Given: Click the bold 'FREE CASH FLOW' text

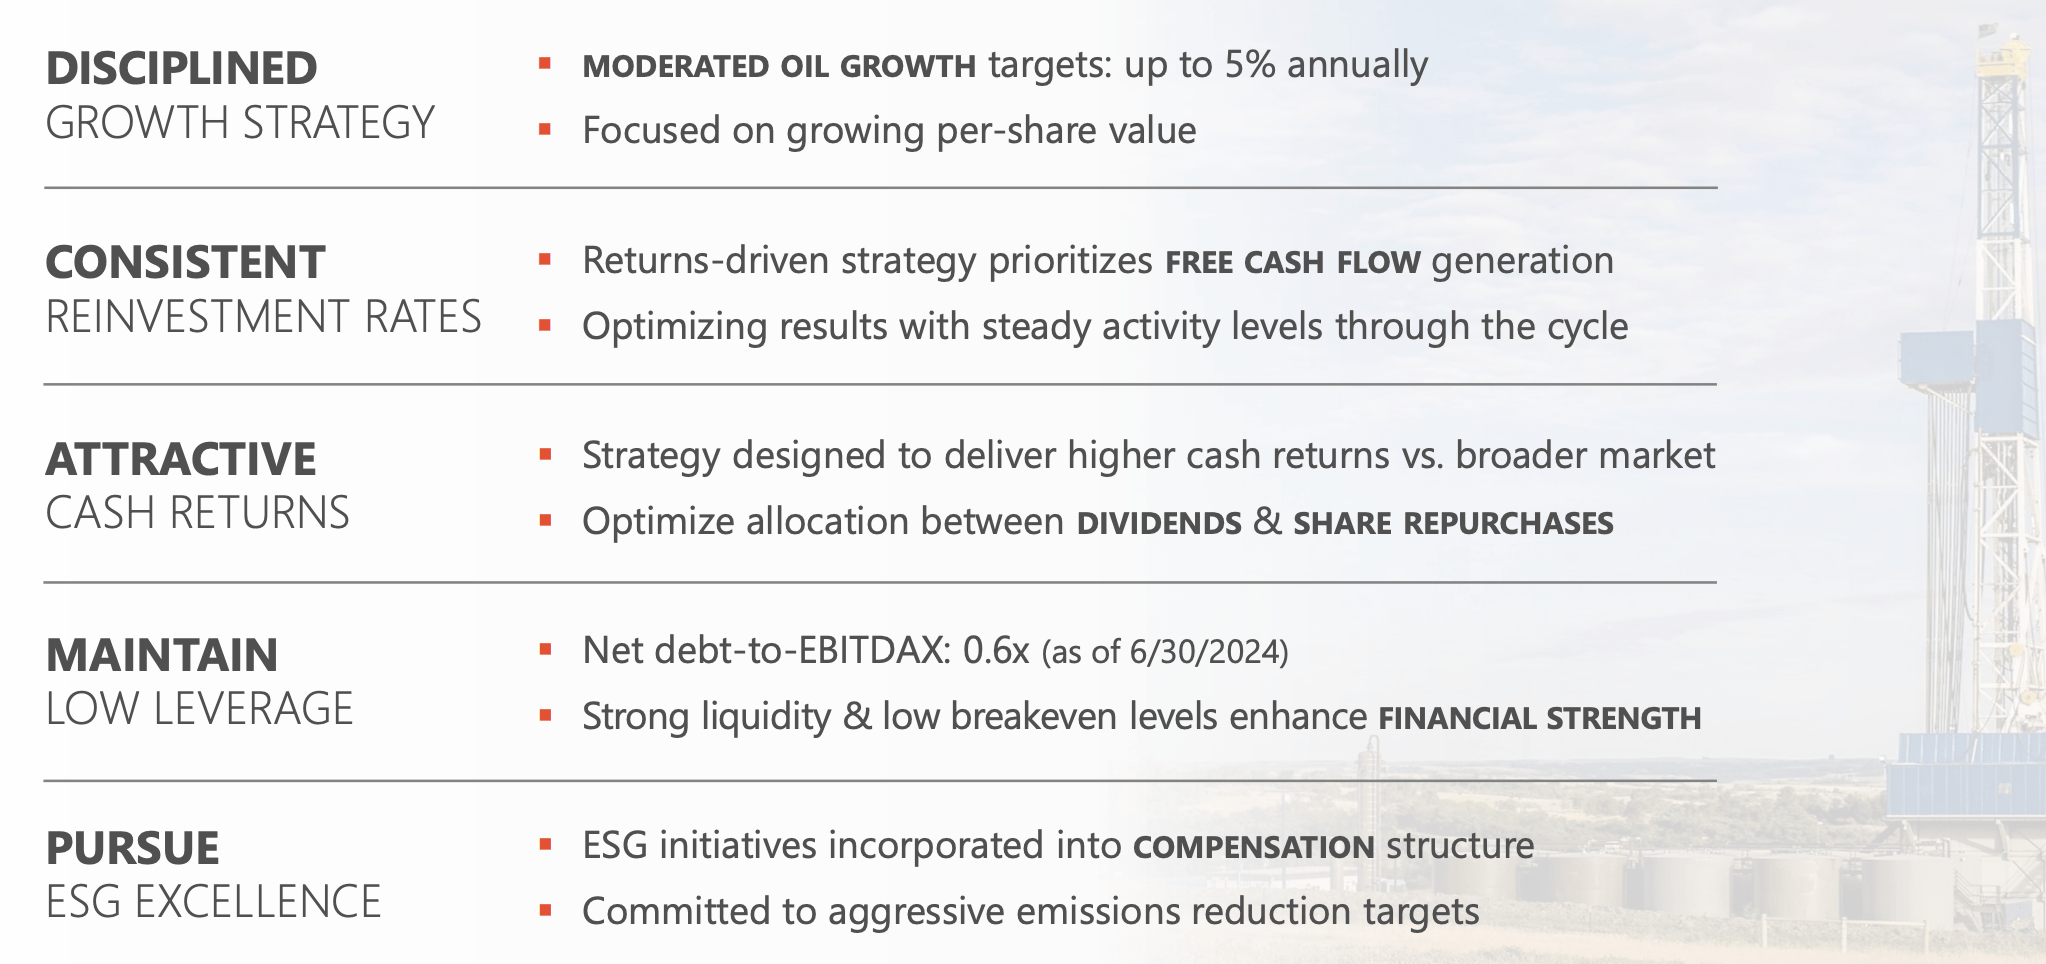Looking at the screenshot, I should pyautogui.click(x=1292, y=262).
